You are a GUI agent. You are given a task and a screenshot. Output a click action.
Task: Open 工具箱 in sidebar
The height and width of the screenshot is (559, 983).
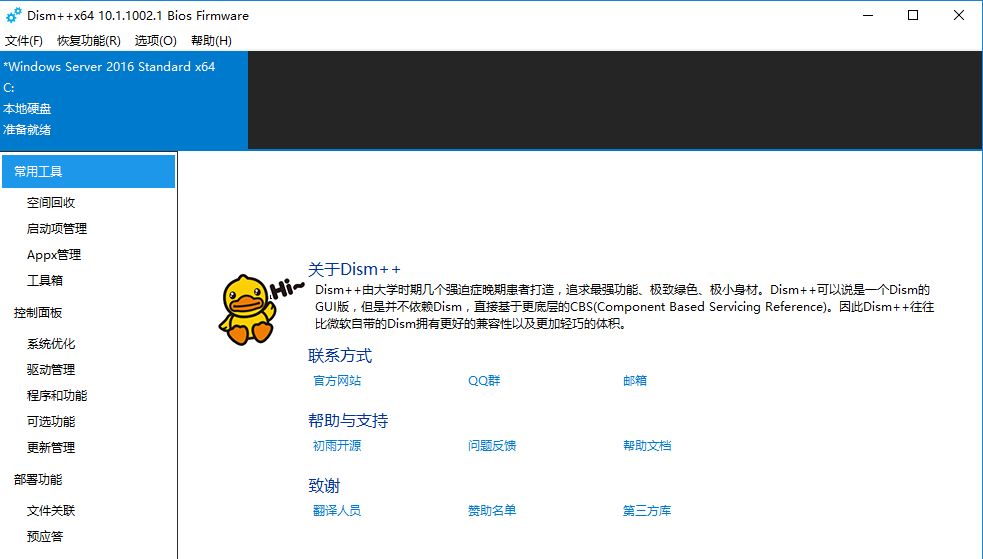click(x=45, y=281)
